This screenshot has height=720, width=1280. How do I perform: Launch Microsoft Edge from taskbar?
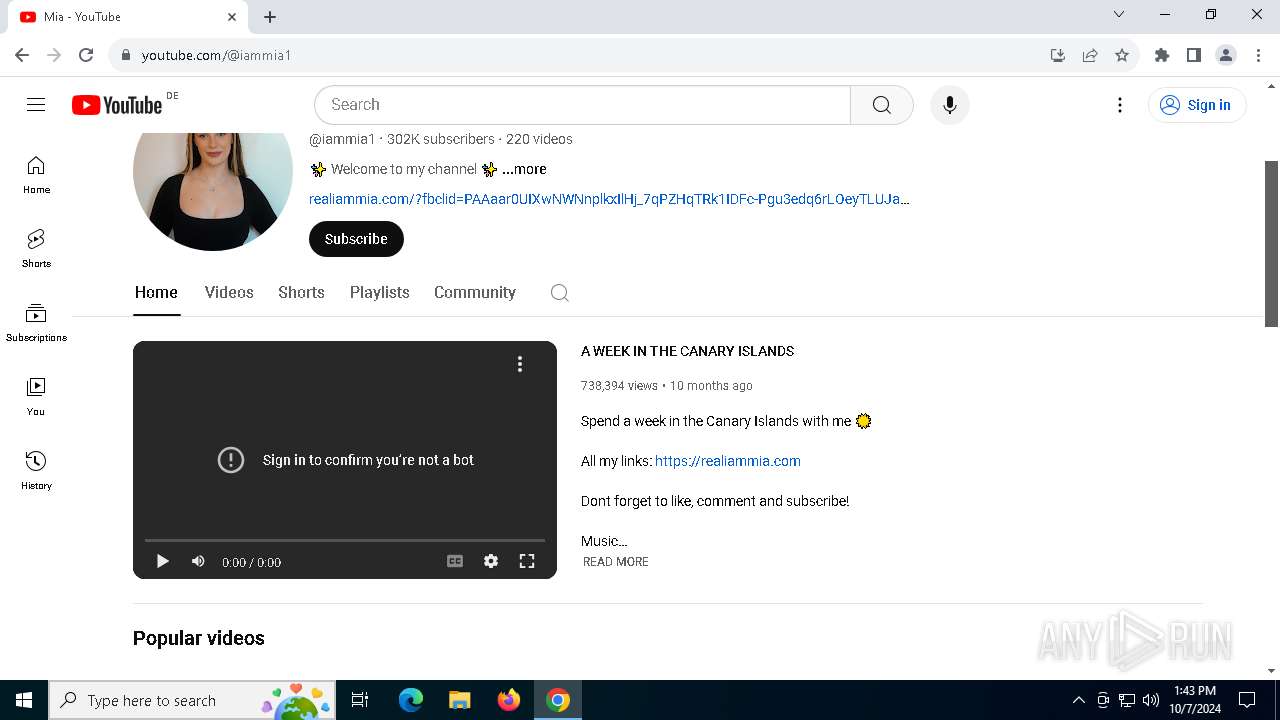click(x=411, y=700)
